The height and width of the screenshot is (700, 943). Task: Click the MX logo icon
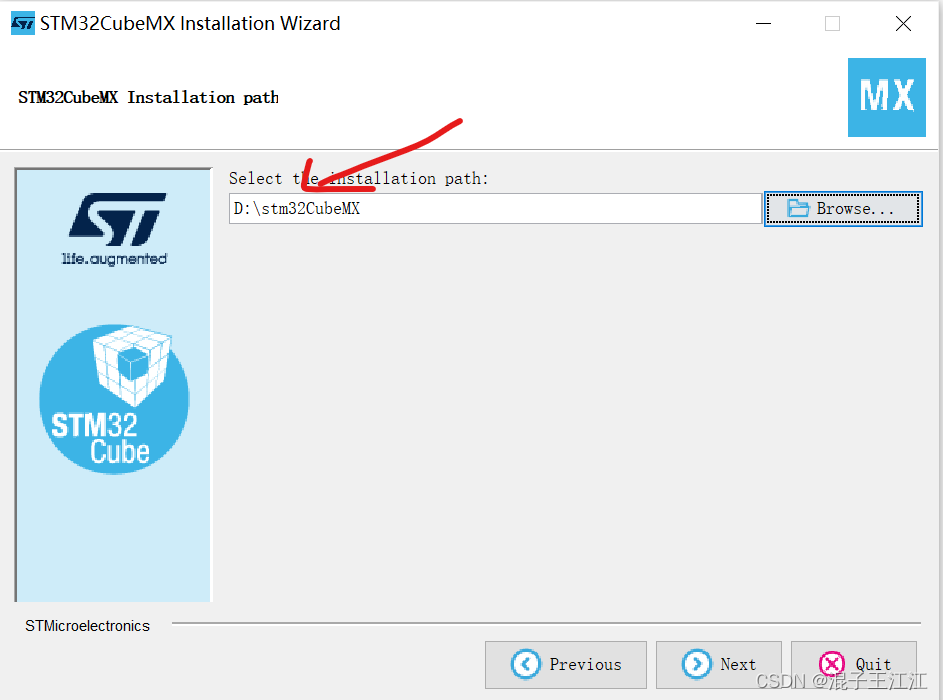coord(886,97)
